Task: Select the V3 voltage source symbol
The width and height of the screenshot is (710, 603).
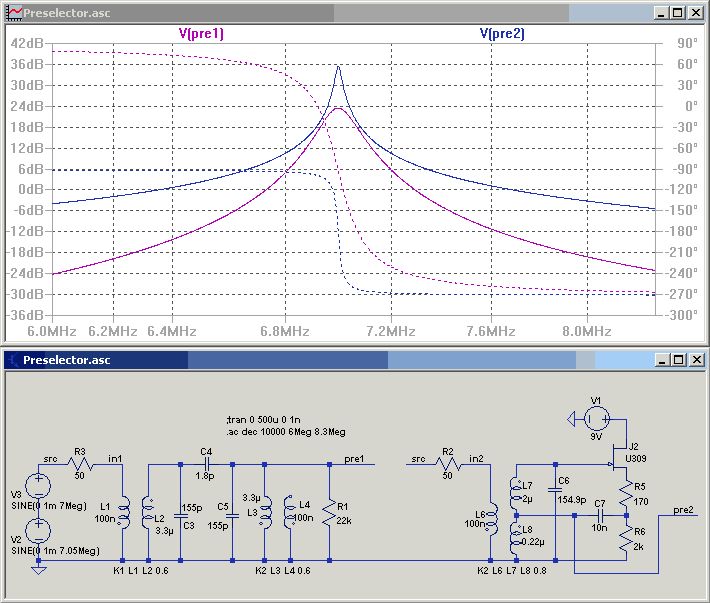Action: [x=38, y=487]
